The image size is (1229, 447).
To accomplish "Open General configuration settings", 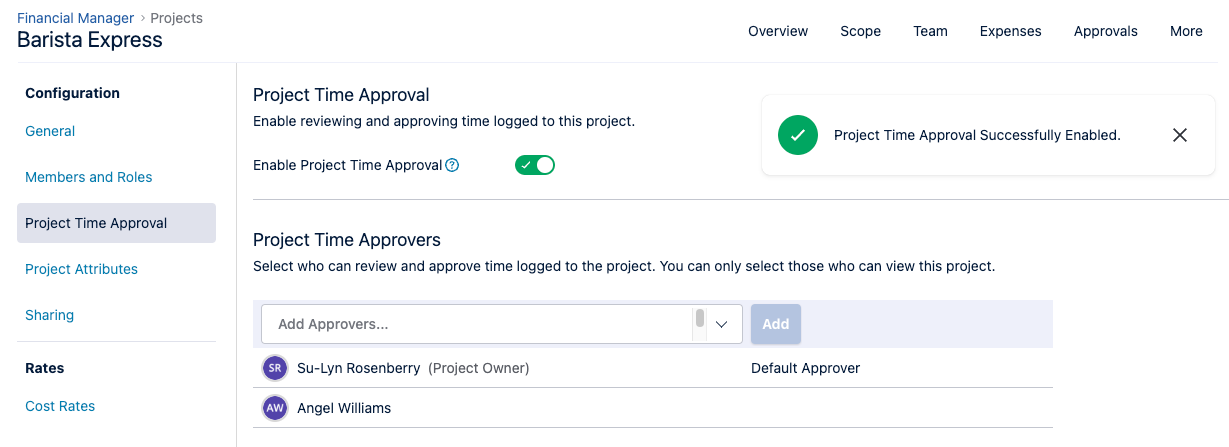I will [50, 131].
